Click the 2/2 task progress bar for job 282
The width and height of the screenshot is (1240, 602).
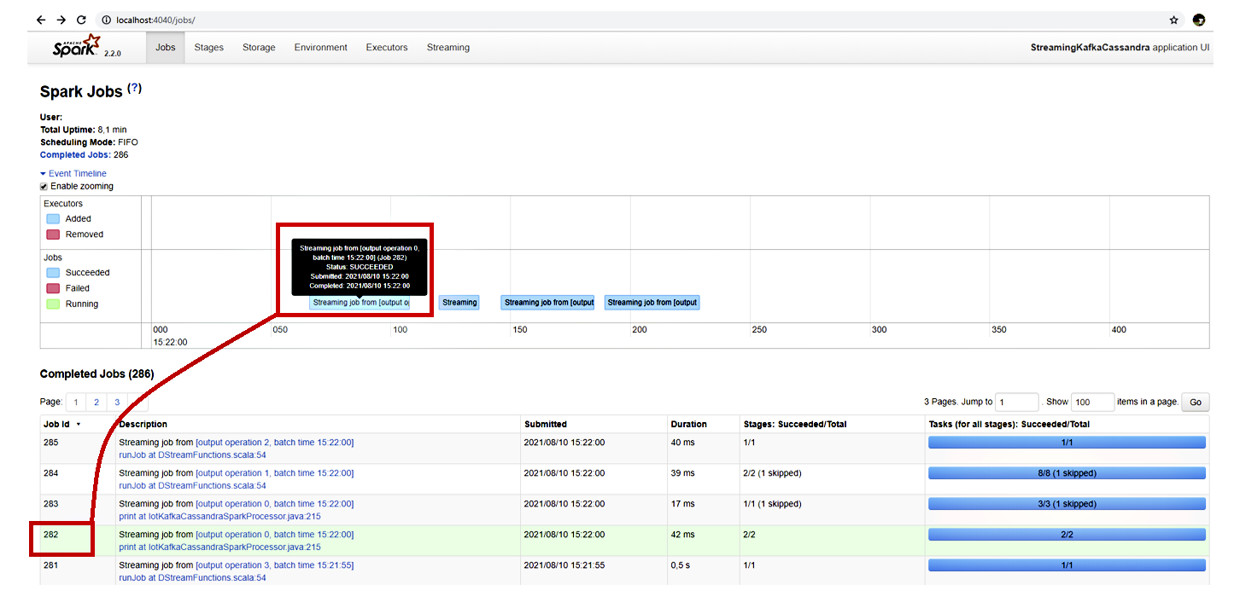coord(1067,535)
